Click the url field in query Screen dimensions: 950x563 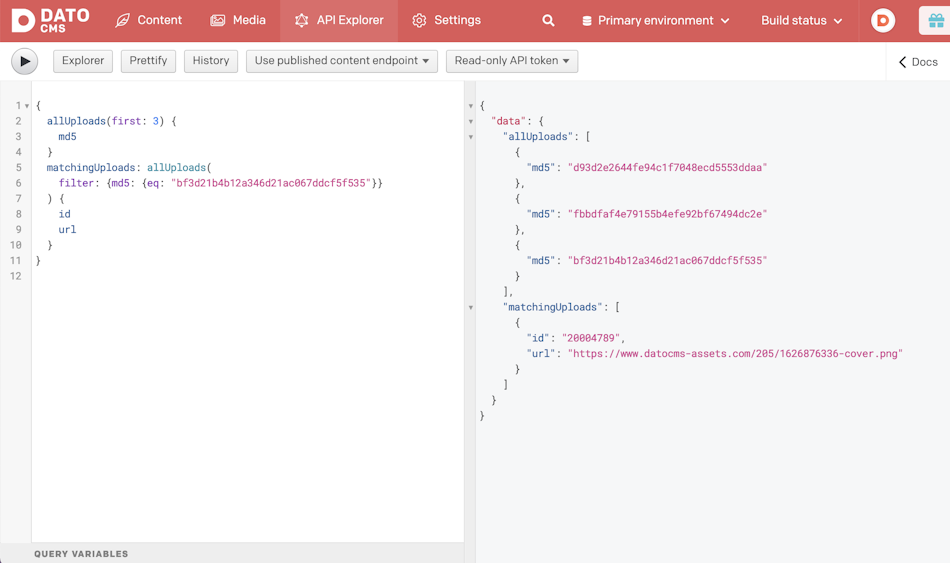[67, 230]
